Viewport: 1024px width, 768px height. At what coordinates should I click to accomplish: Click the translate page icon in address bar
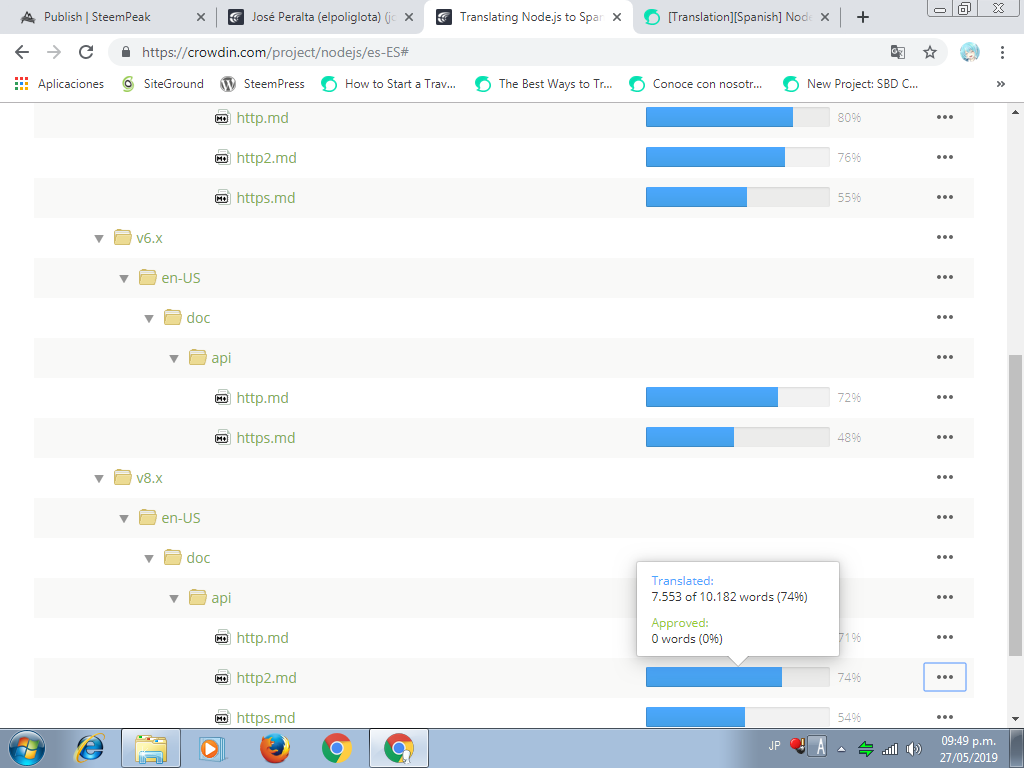[897, 52]
